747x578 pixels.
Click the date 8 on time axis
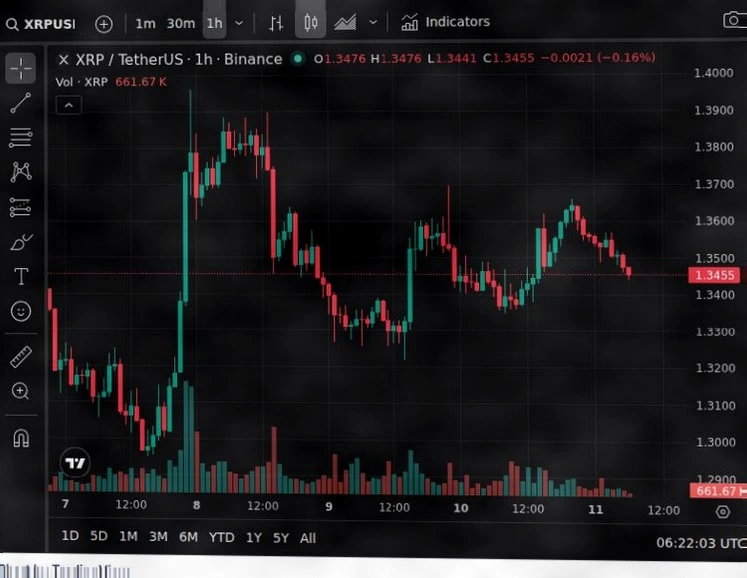[x=196, y=505]
